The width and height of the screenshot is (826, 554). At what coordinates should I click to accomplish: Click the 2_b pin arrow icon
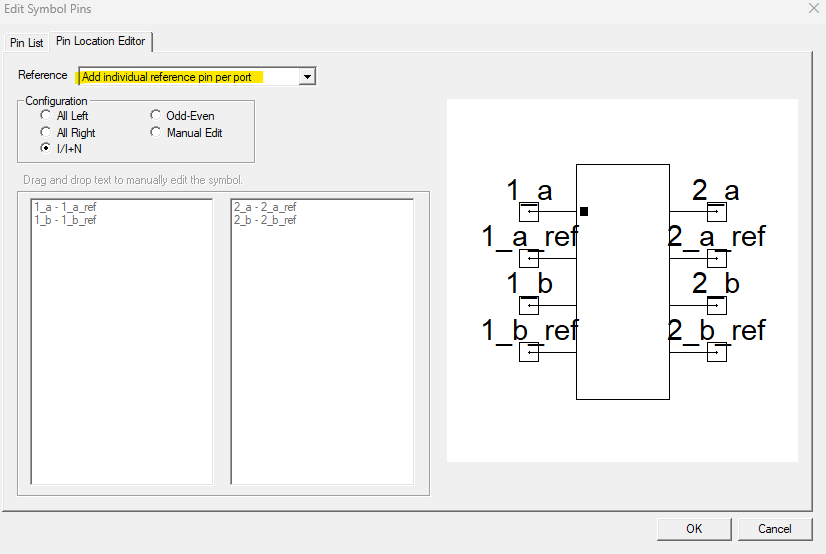coord(716,306)
